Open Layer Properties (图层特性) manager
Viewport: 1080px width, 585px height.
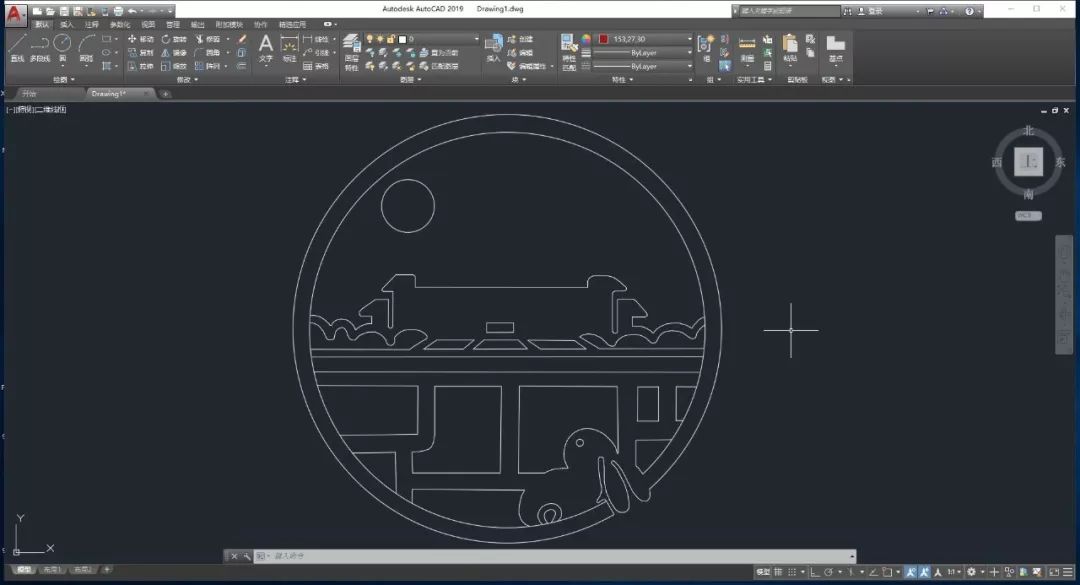pos(352,46)
